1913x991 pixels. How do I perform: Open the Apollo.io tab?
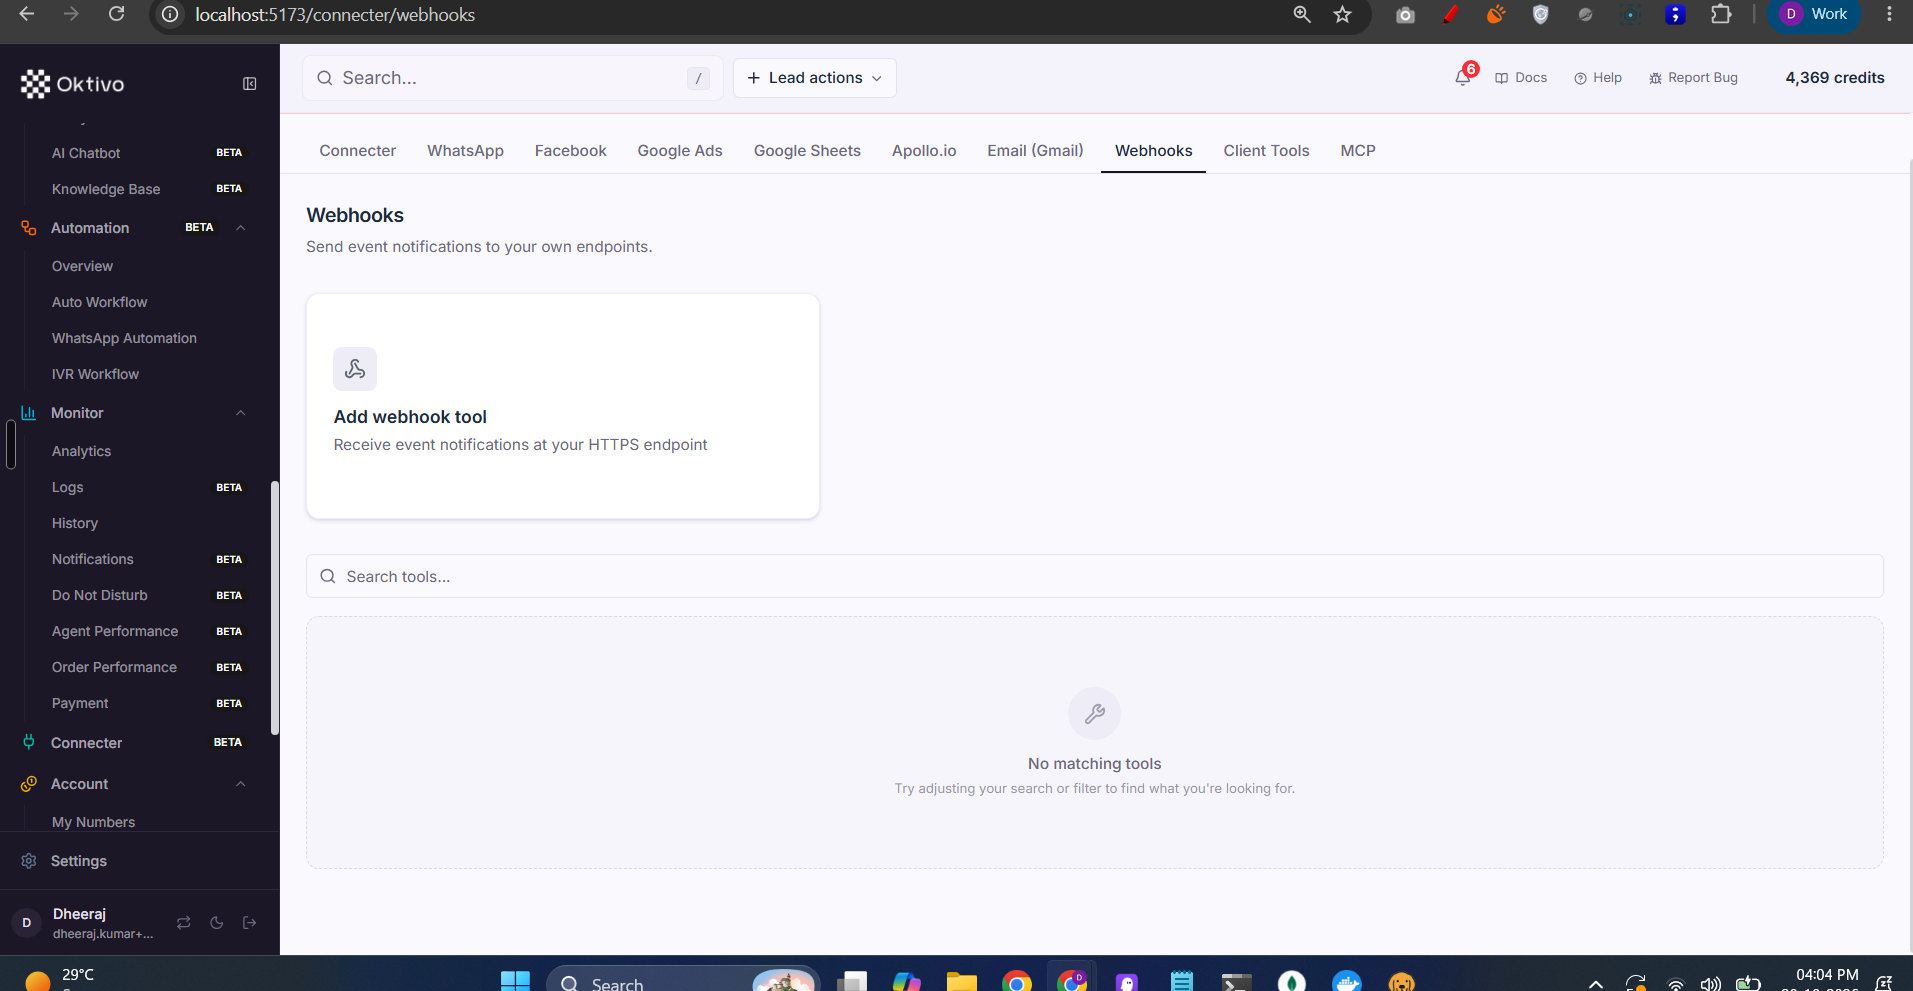point(924,151)
